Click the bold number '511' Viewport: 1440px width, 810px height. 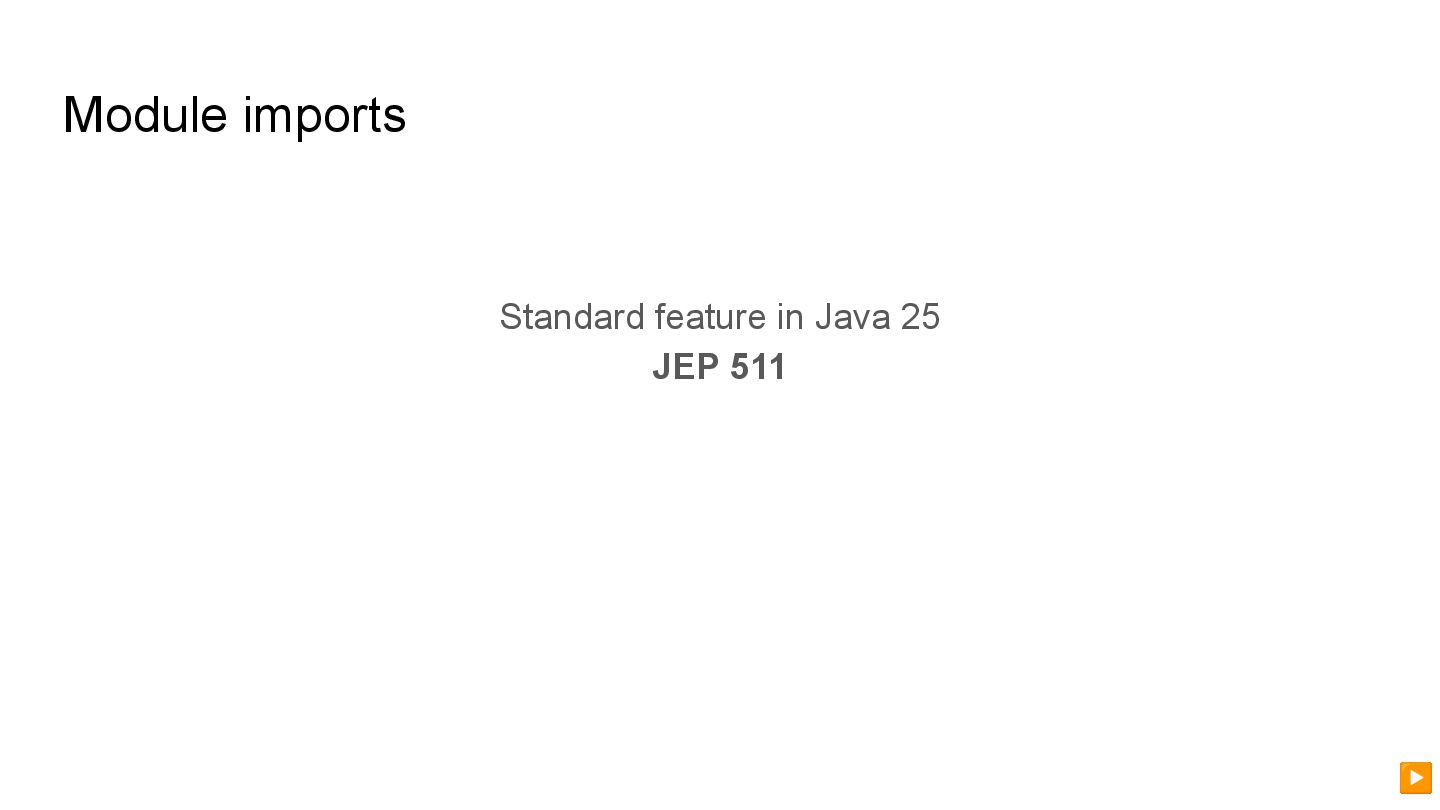(758, 367)
